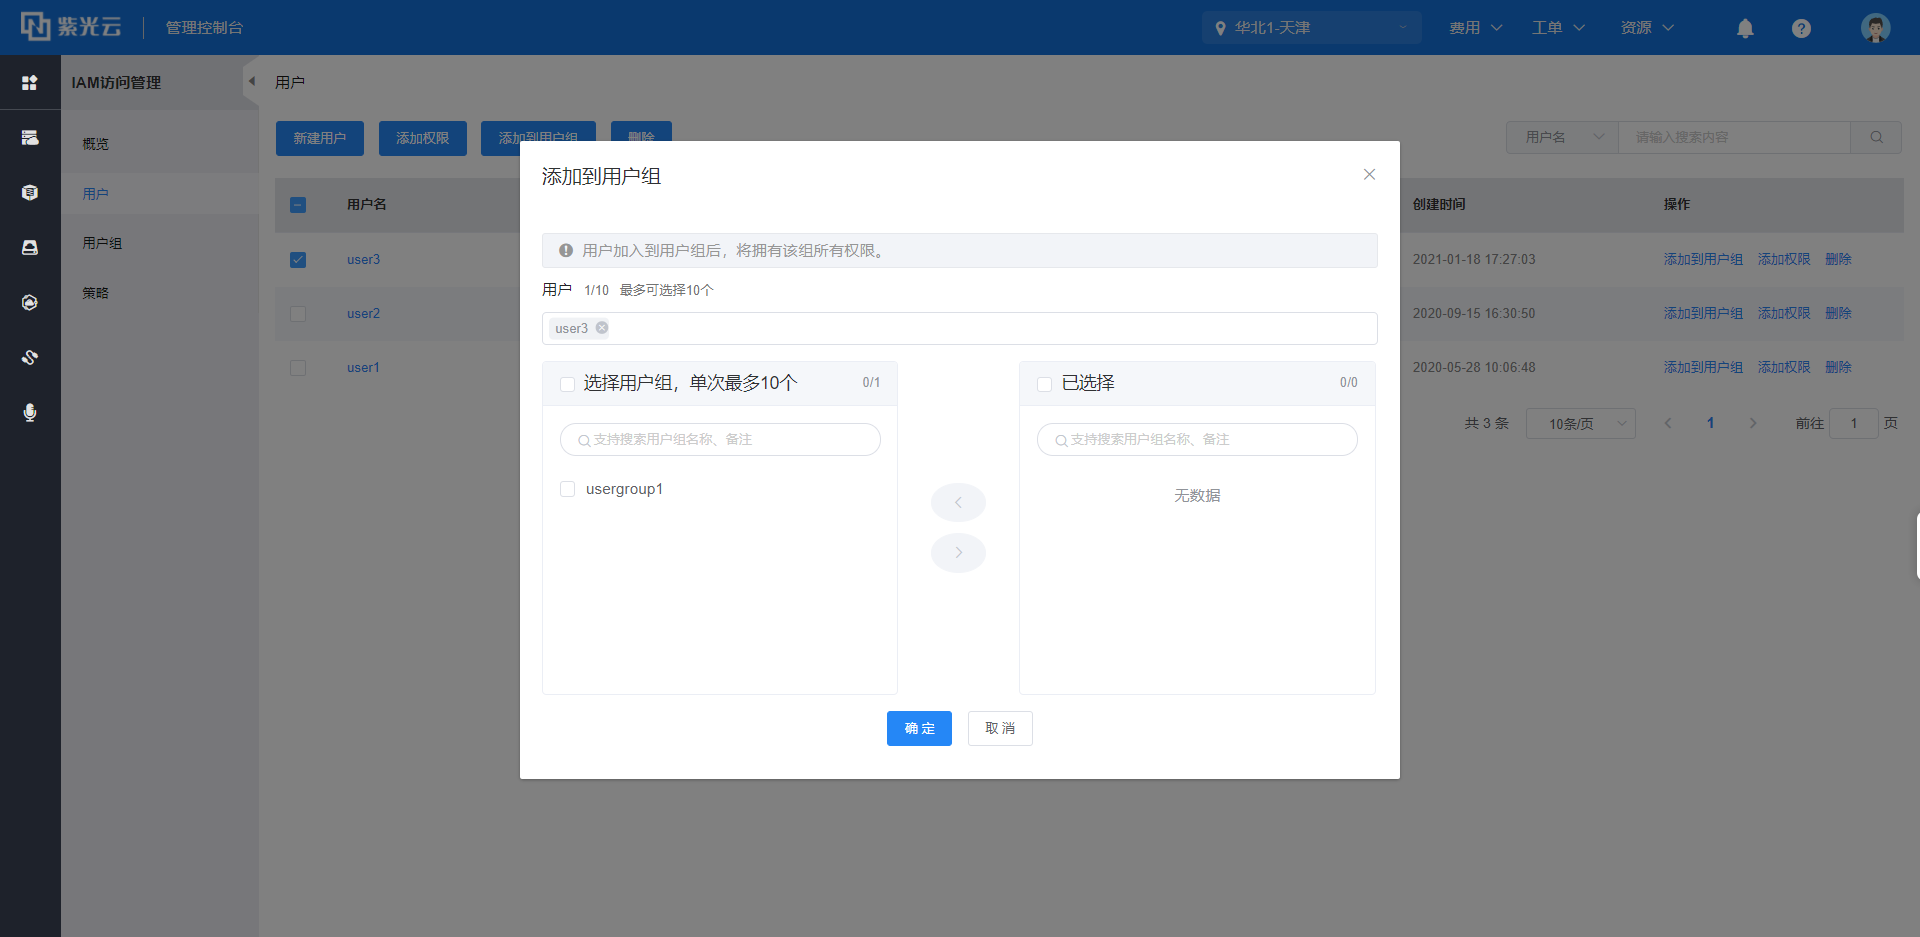
Task: Toggle select-all checkbox for user group list
Action: [x=568, y=384]
